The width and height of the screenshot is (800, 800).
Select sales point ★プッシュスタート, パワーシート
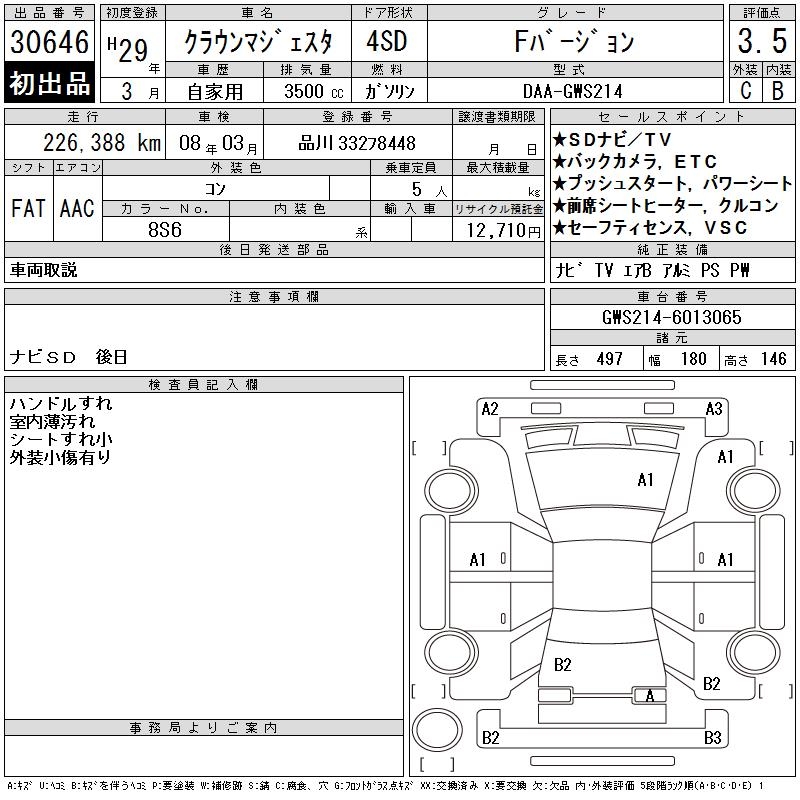672,183
